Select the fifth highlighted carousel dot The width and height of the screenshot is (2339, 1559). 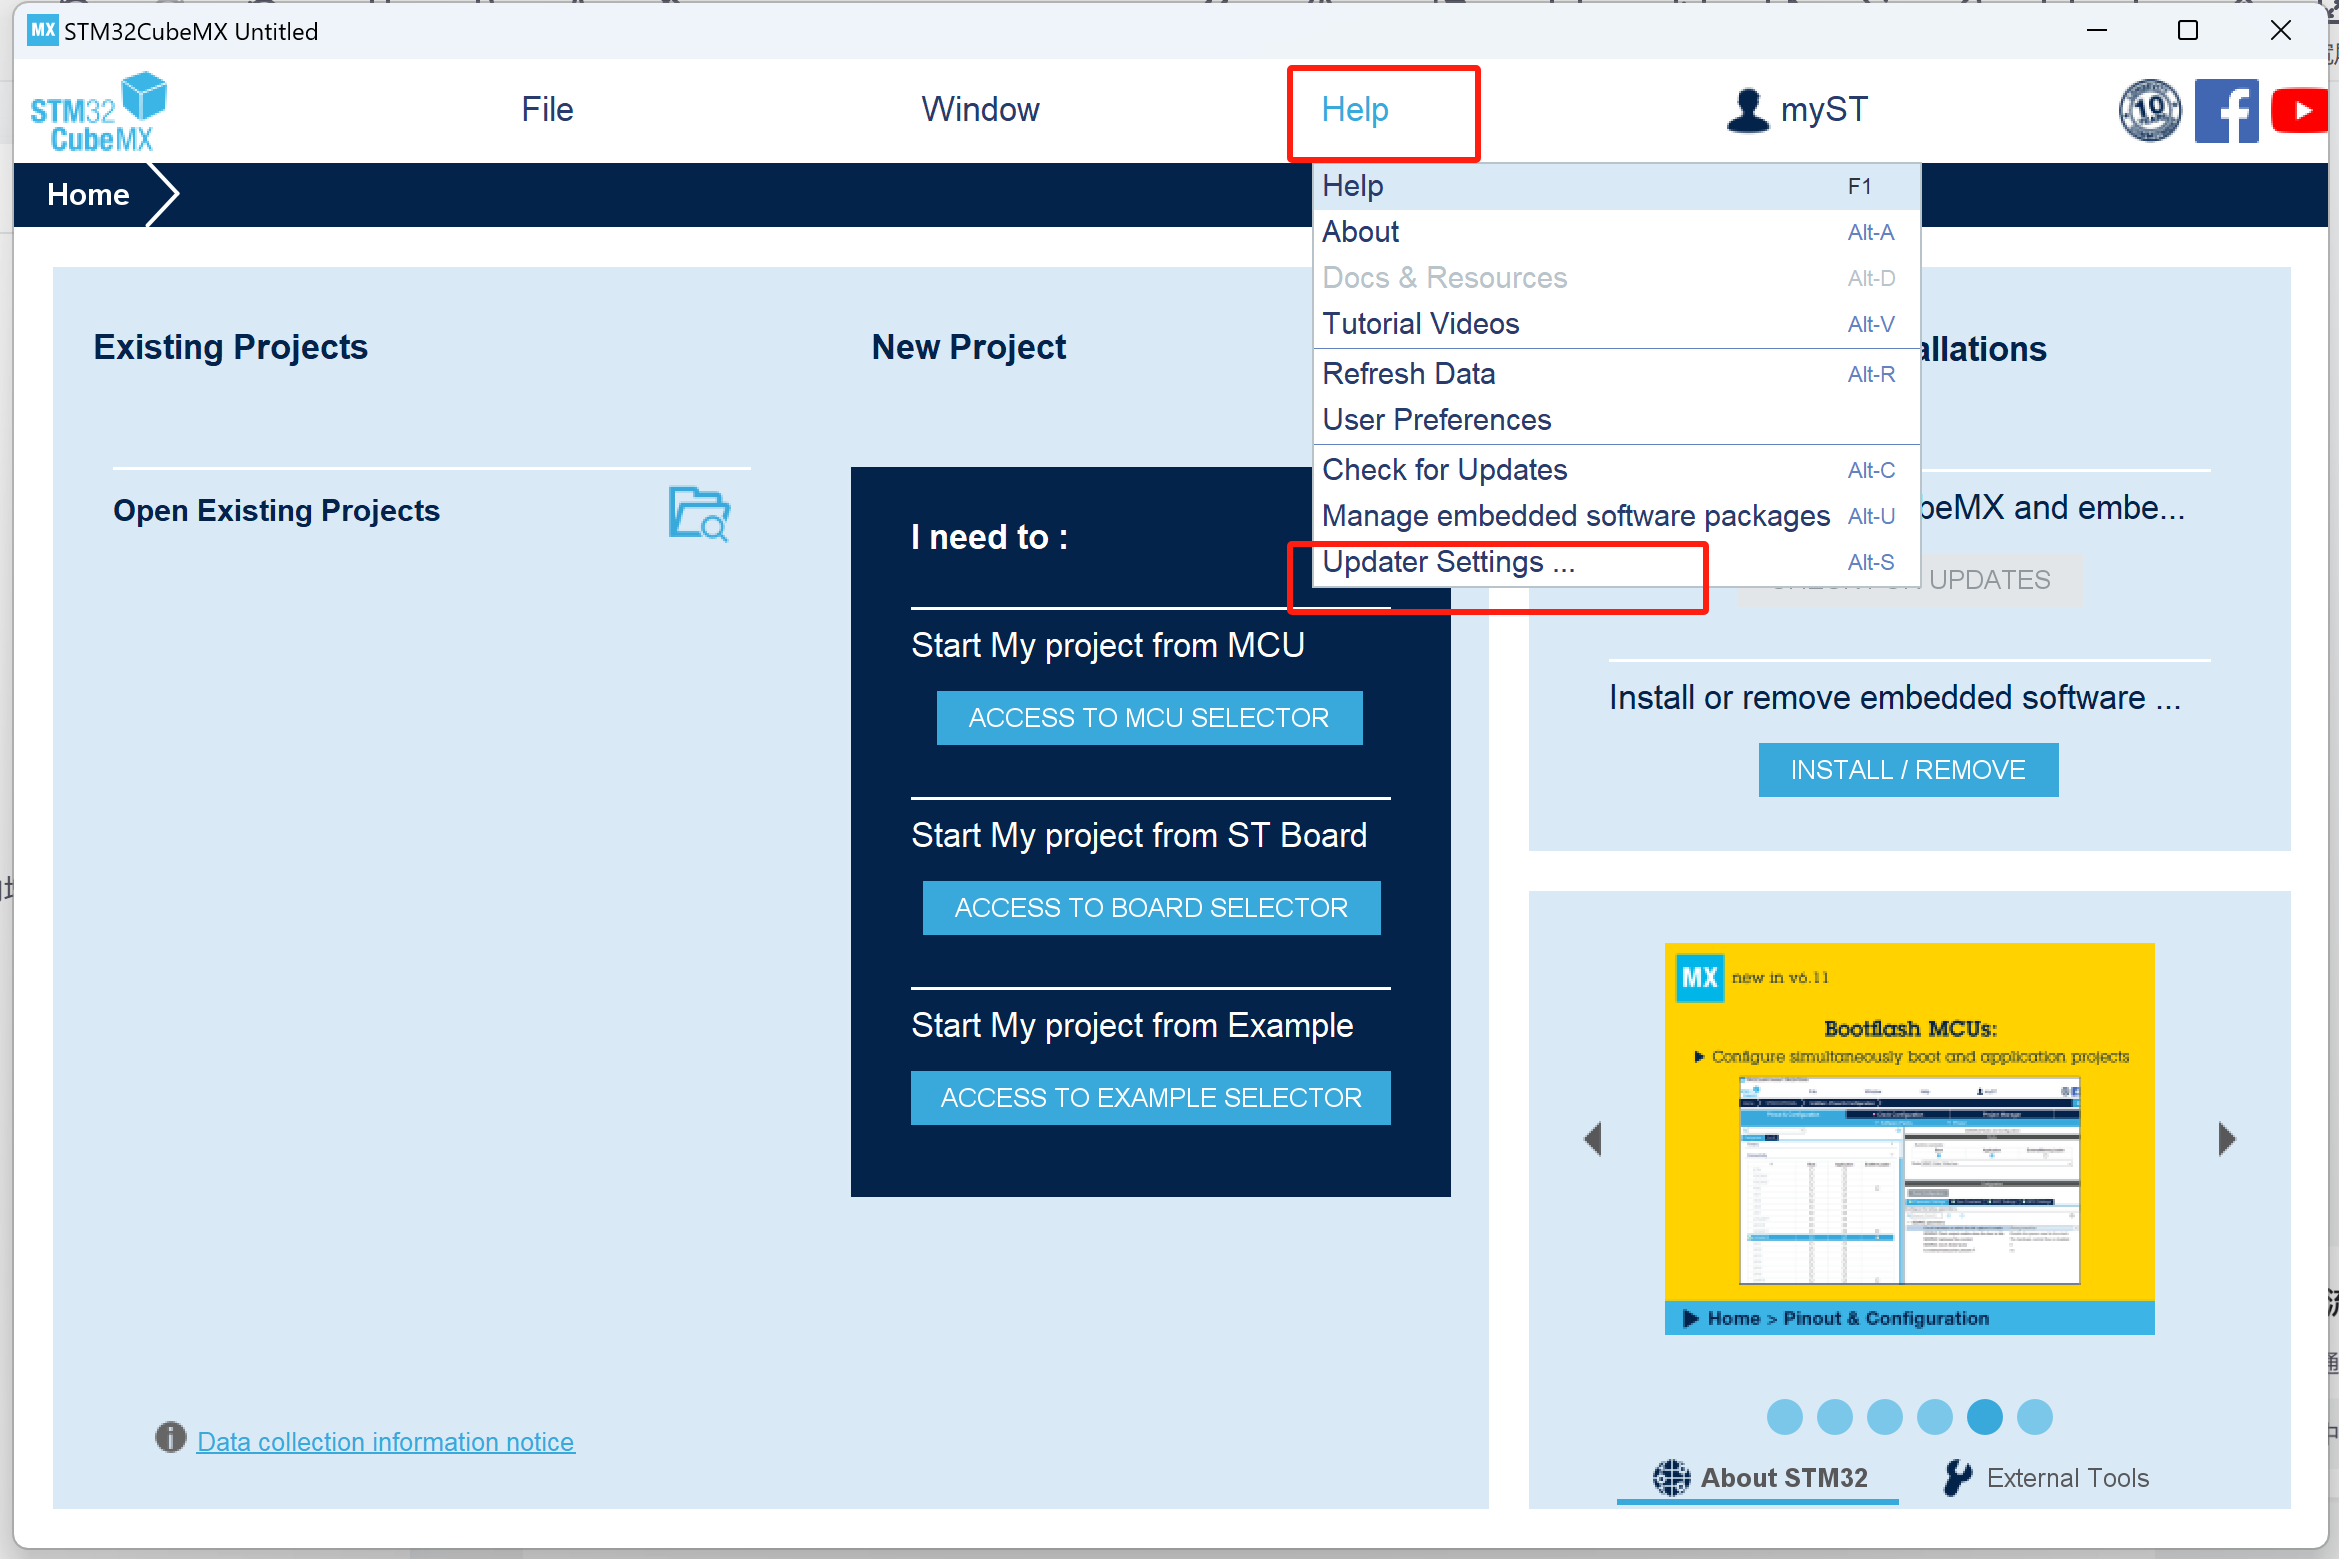click(1984, 1416)
